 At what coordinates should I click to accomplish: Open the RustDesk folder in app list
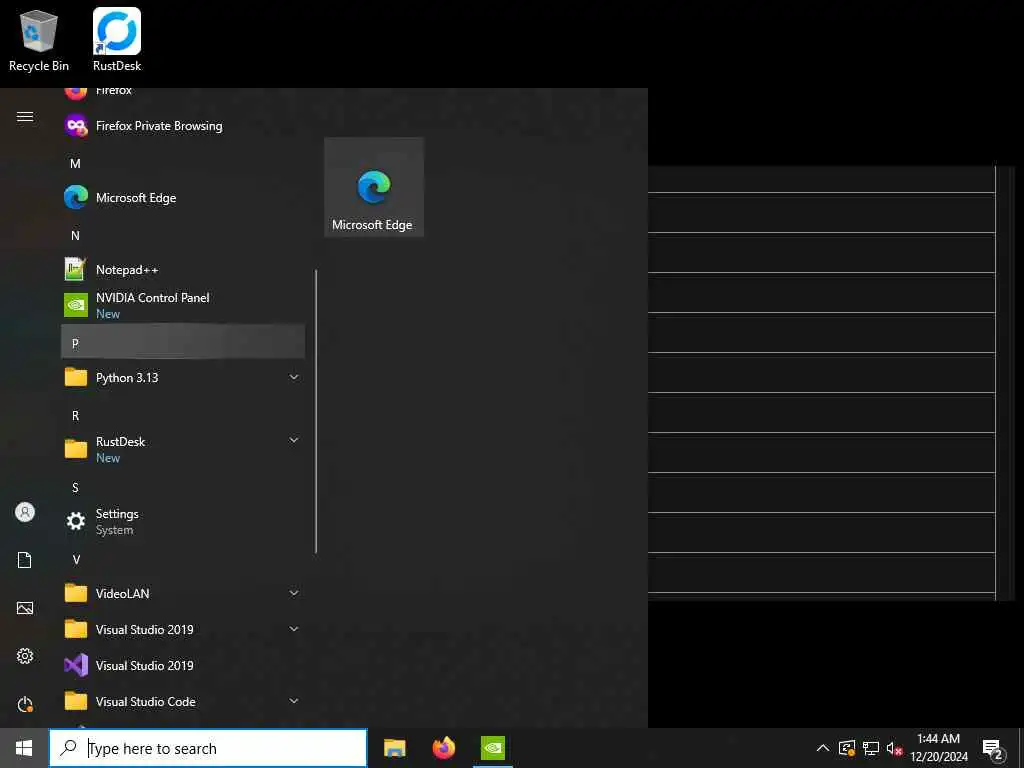(183, 449)
